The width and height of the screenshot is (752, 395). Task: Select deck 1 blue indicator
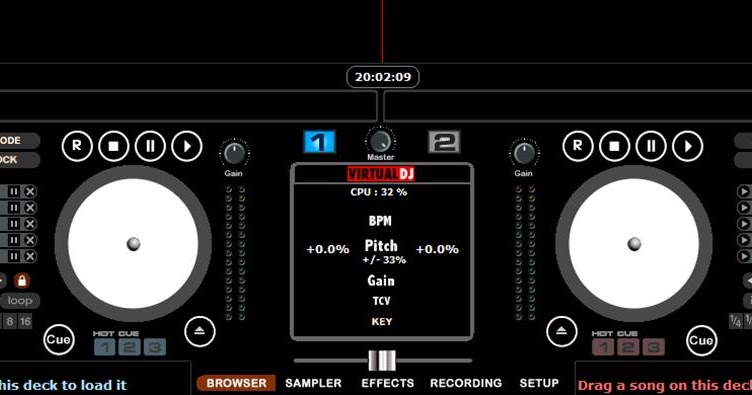[319, 142]
